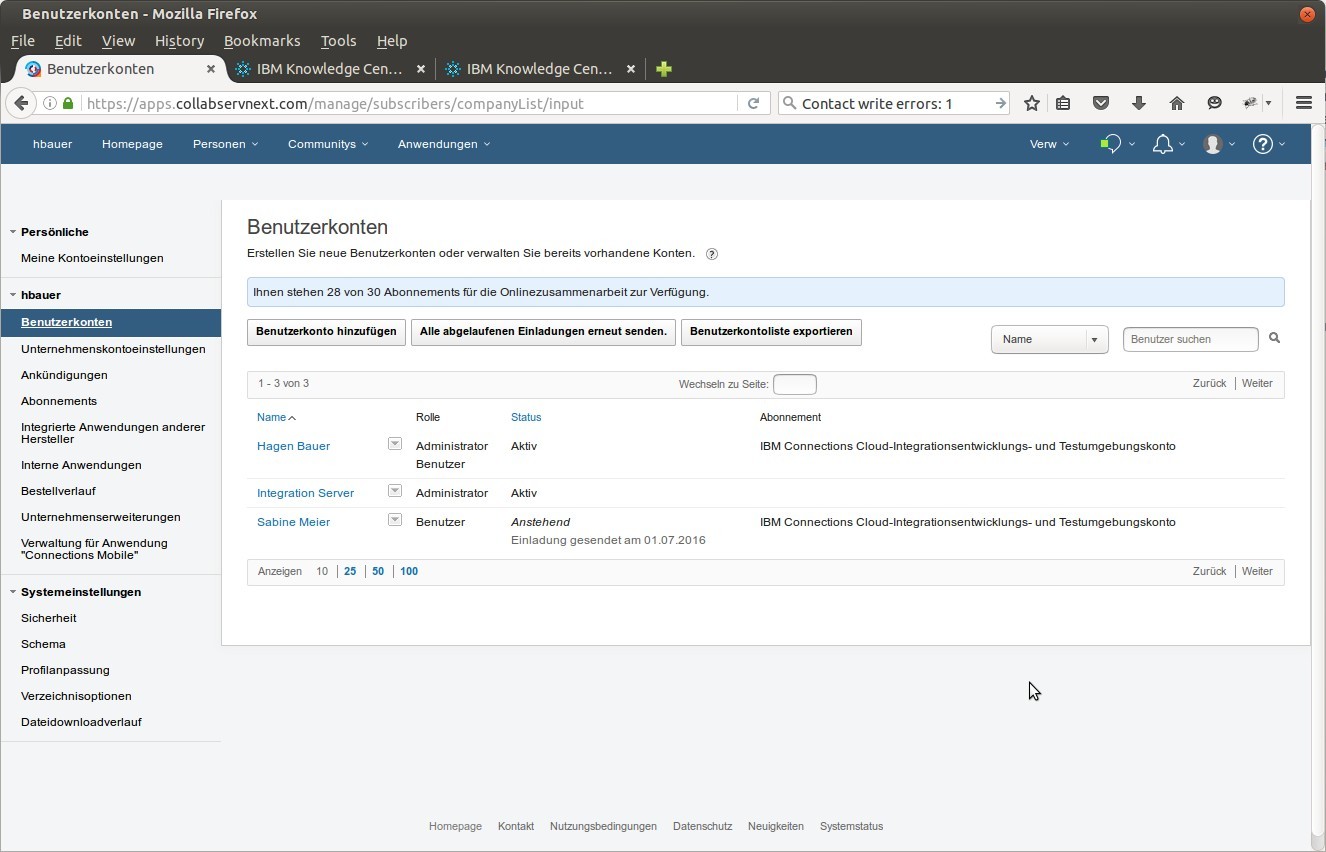Click the Wechseln zu Seite page field
The width and height of the screenshot is (1326, 852).
[795, 384]
